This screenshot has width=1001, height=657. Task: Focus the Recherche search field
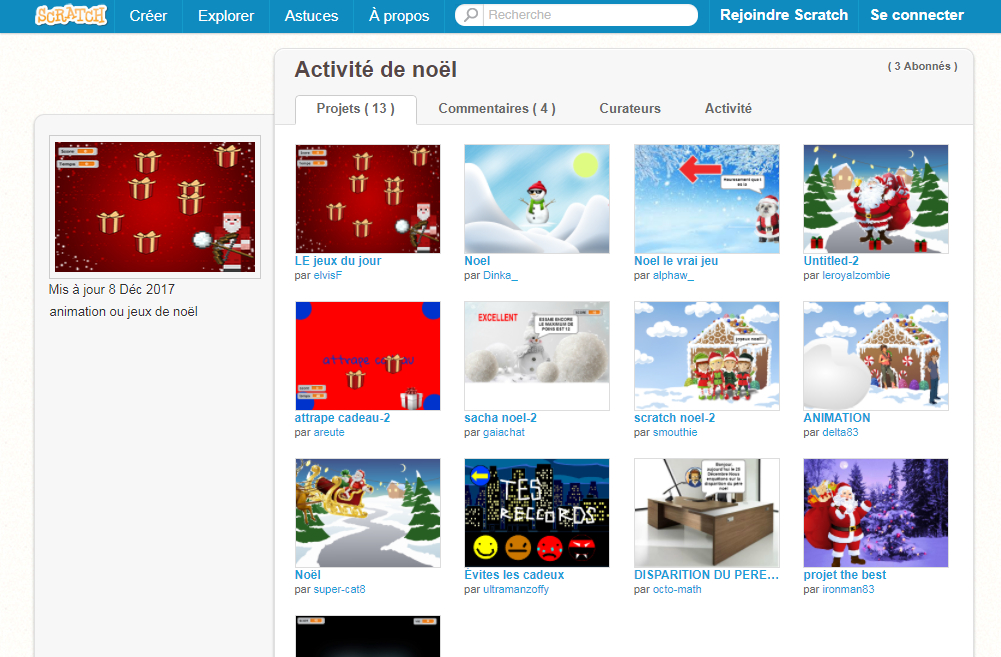point(576,15)
